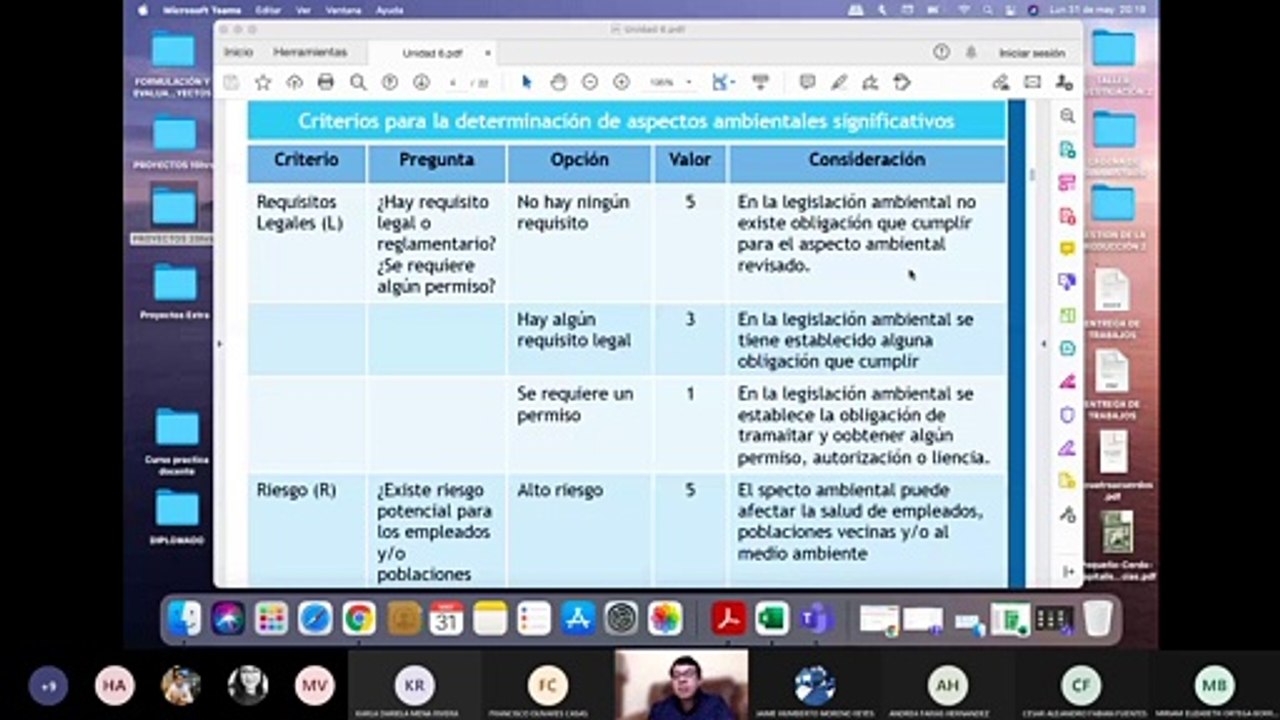Collapse the right tools panel with bottom arrow
Screen dimensions: 1280x720
1068,571
